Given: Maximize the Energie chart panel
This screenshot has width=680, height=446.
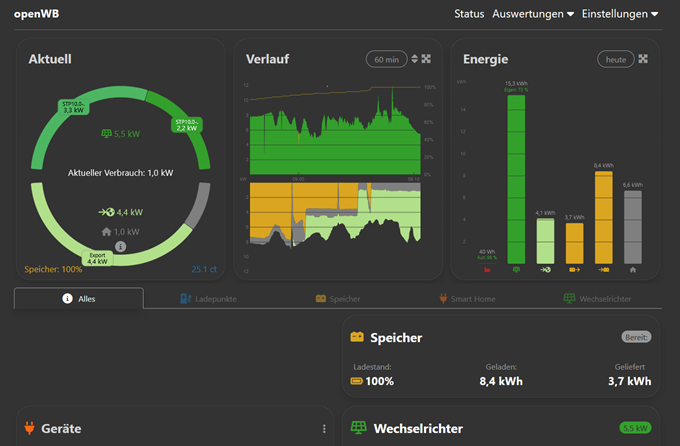Looking at the screenshot, I should 643,59.
